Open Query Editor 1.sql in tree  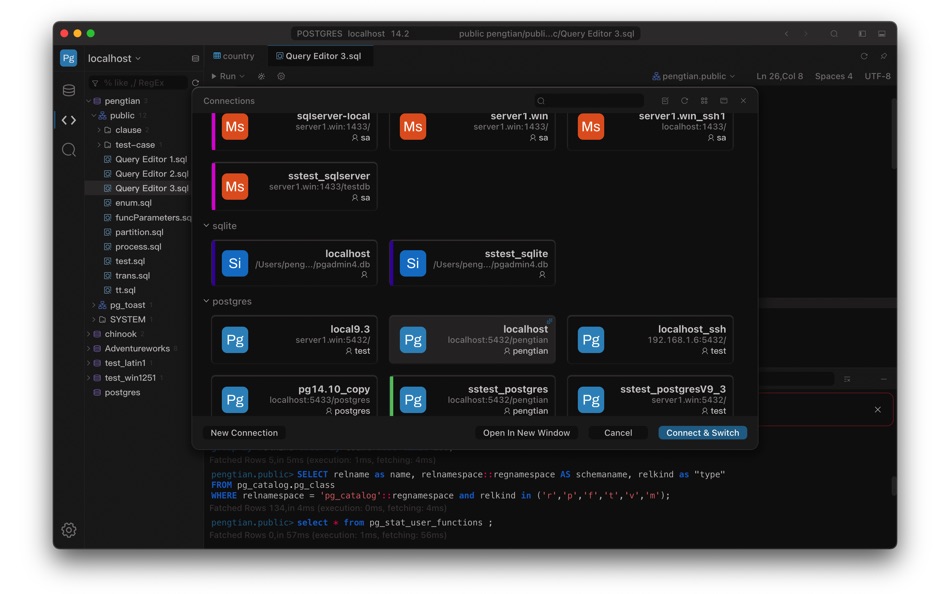(151, 159)
